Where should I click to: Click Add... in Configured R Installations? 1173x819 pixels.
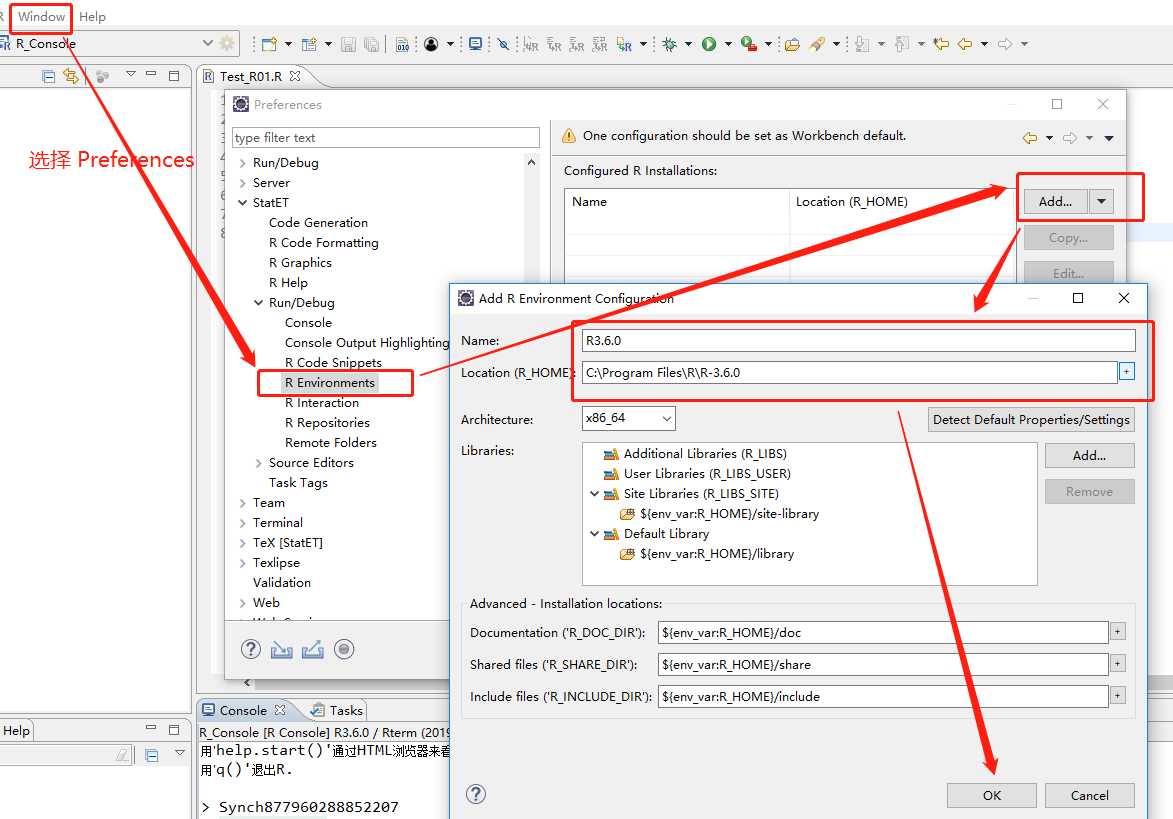(x=1056, y=201)
